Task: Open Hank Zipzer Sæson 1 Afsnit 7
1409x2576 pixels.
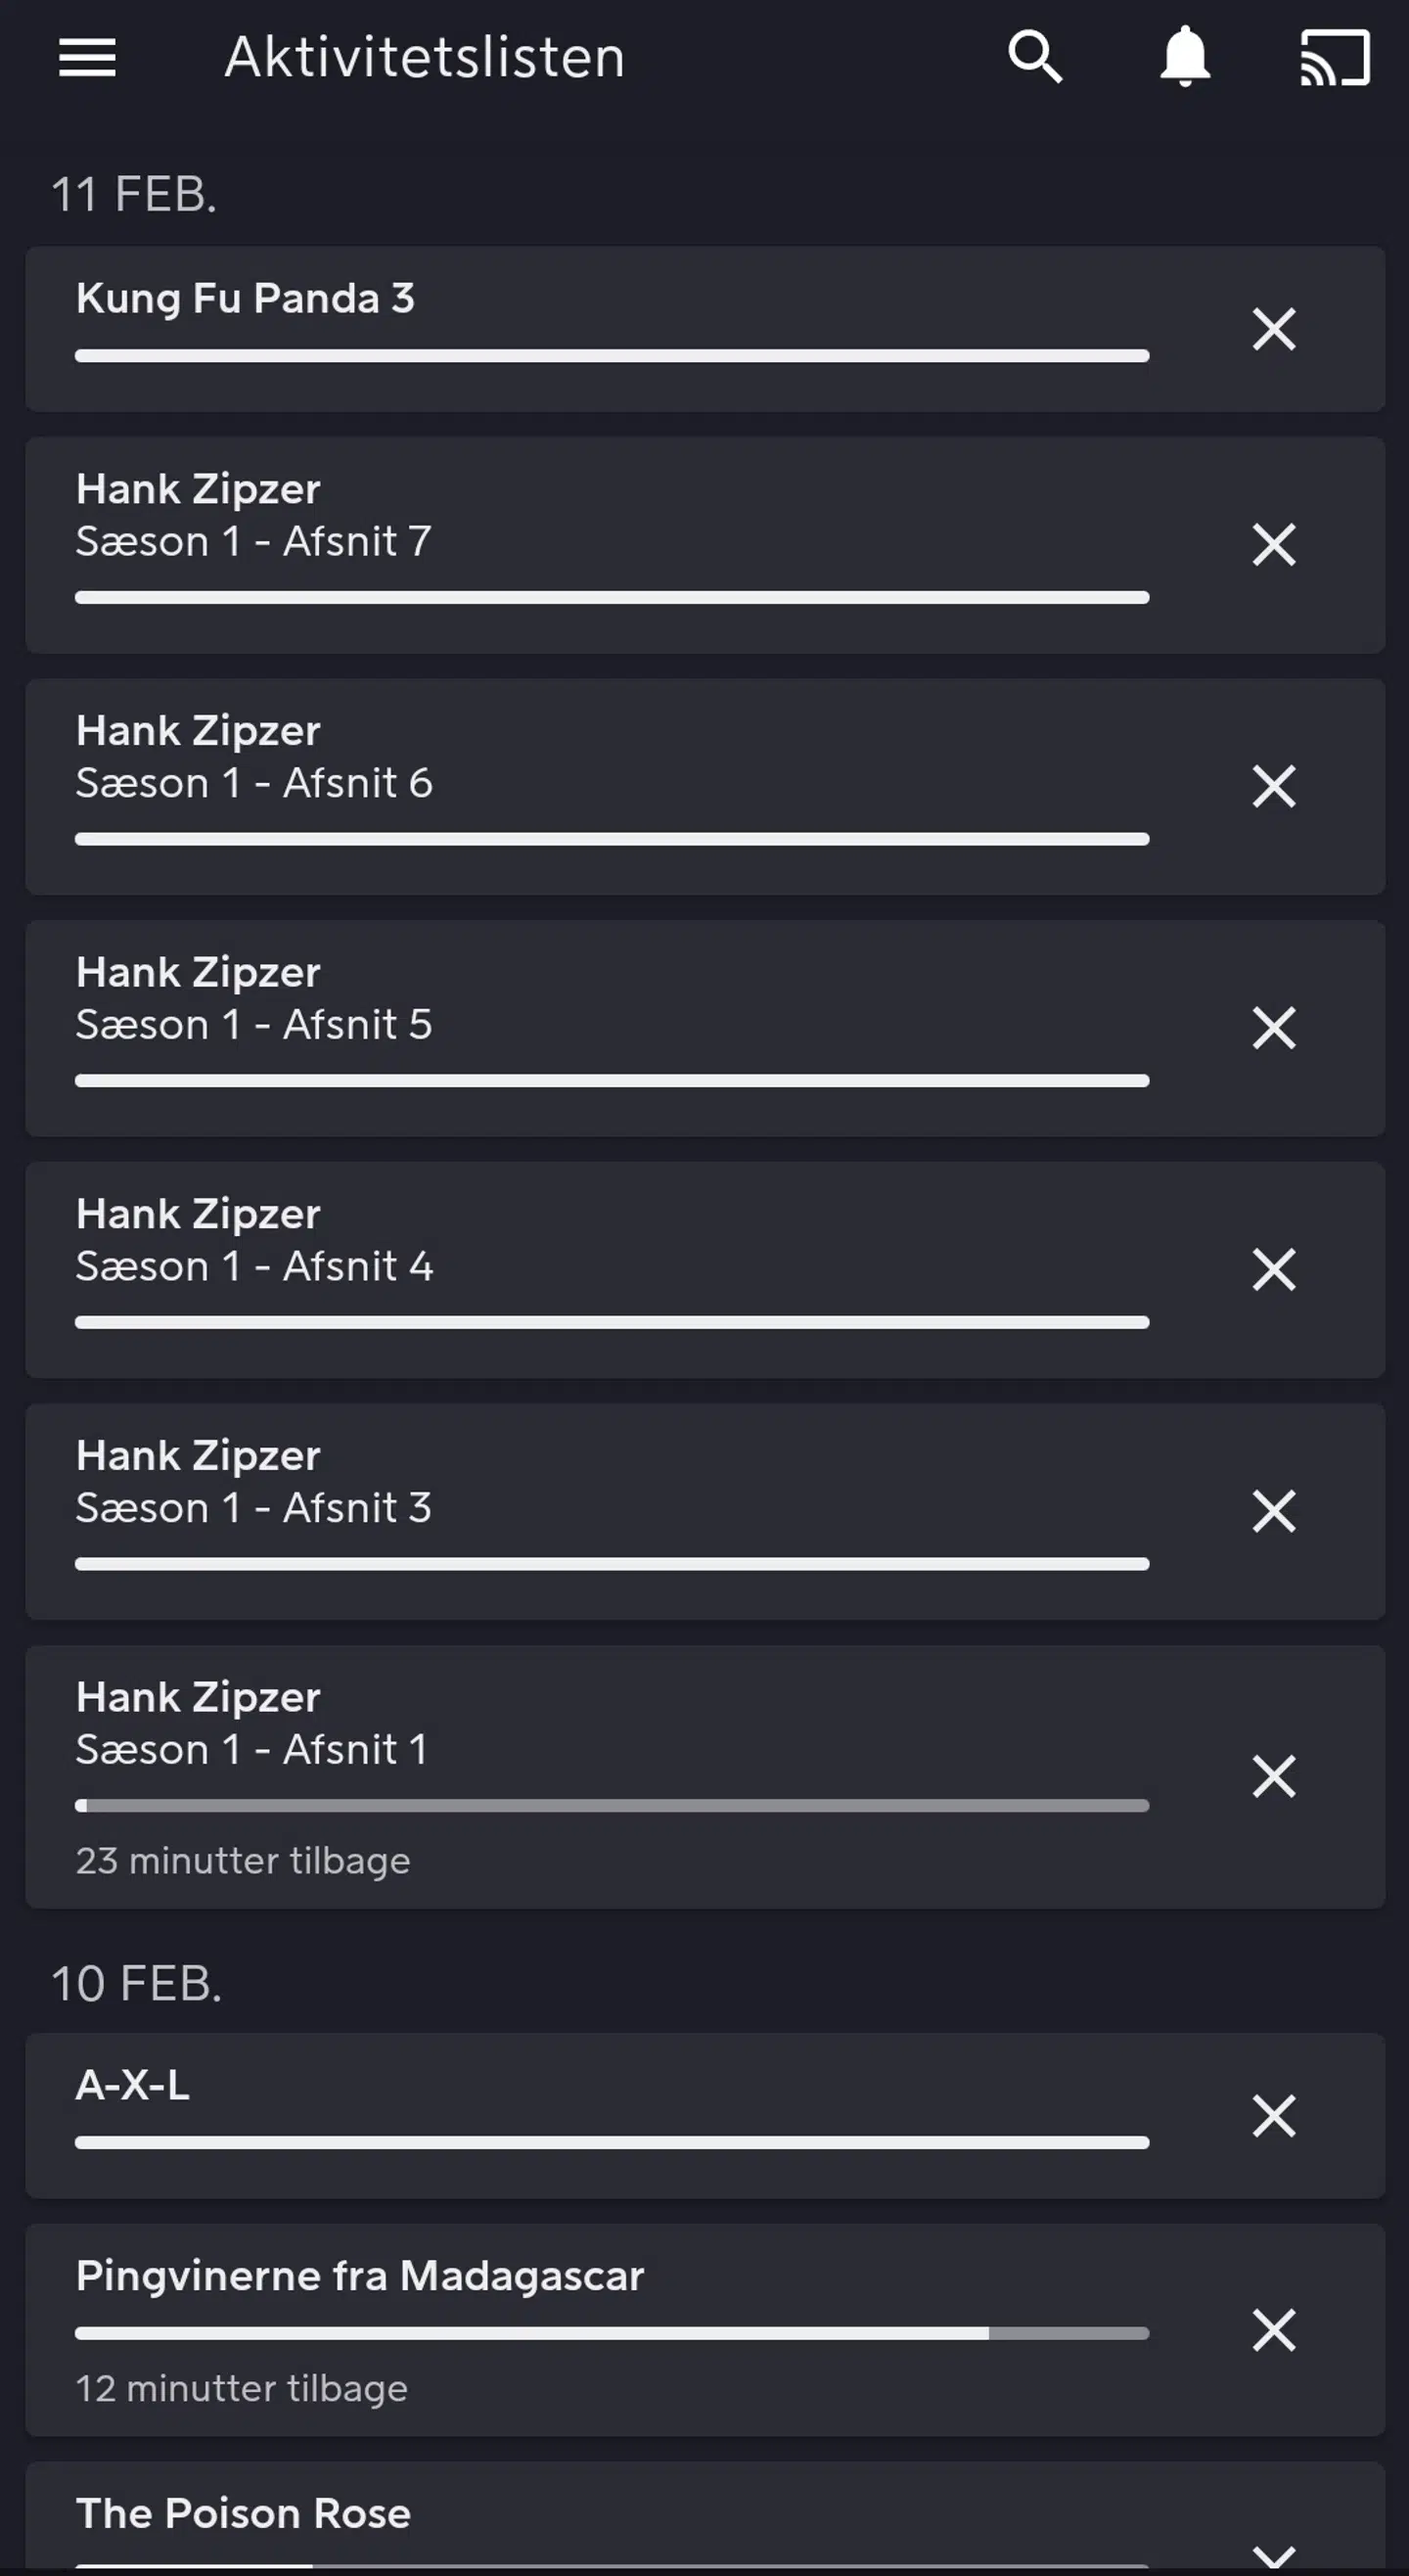Action: (x=253, y=516)
